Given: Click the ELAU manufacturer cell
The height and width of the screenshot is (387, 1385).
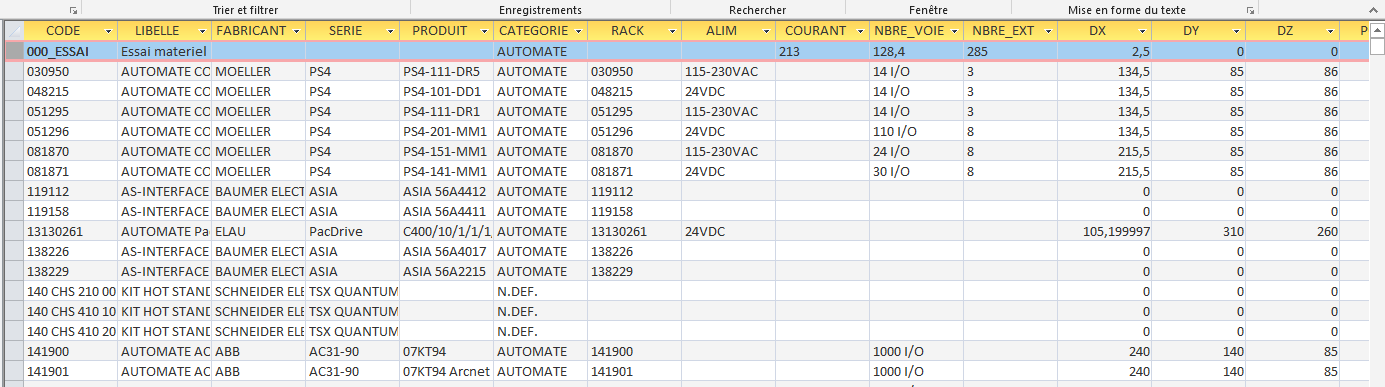Looking at the screenshot, I should tap(258, 231).
